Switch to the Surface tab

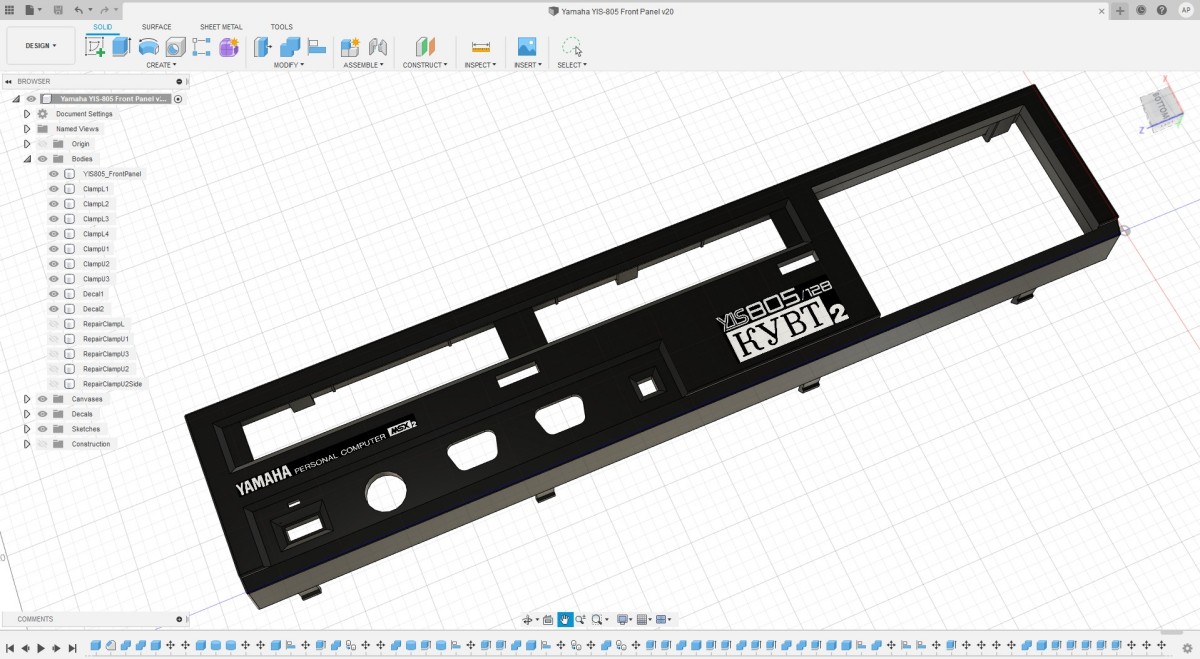tap(156, 27)
